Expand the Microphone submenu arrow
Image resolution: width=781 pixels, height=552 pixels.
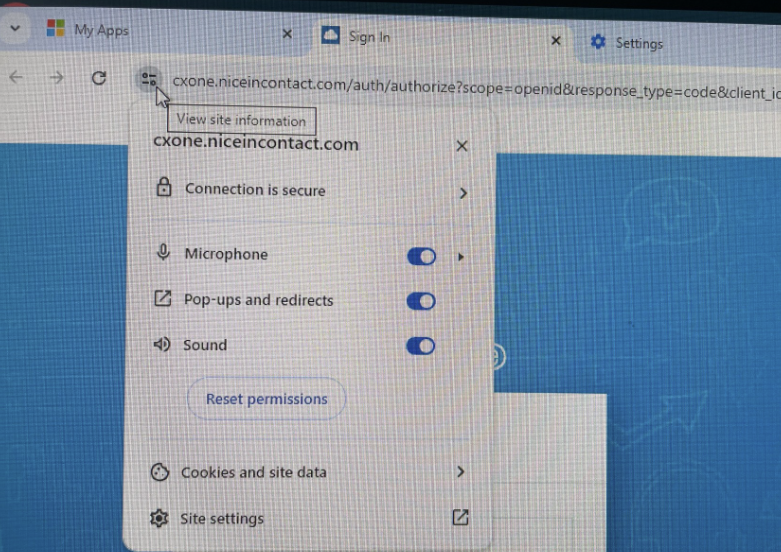coord(461,257)
